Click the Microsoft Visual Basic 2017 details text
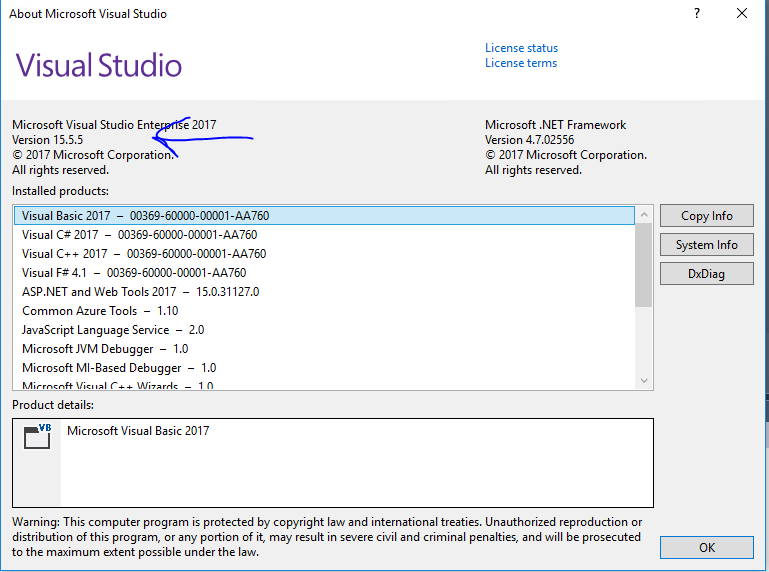Screen dimensions: 769x572 (138, 431)
